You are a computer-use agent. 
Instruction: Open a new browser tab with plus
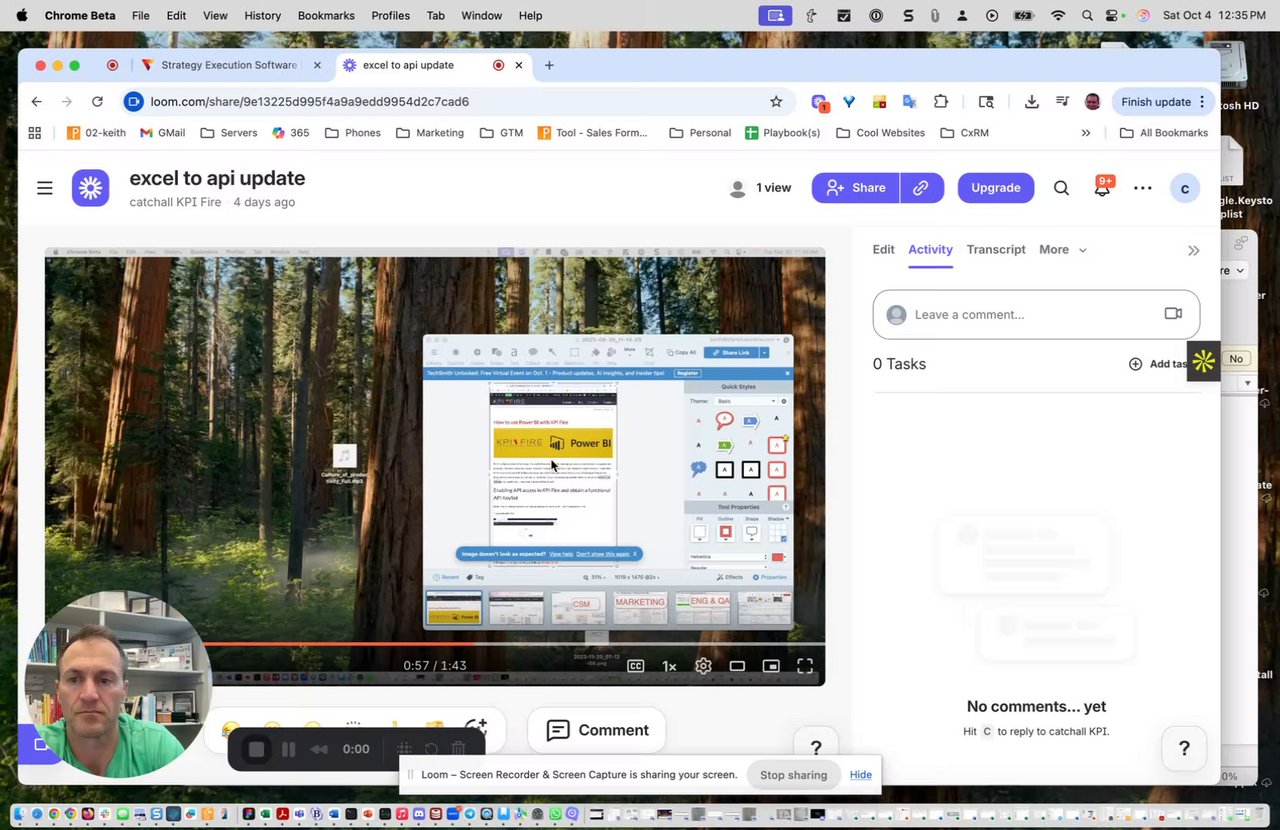(x=549, y=65)
